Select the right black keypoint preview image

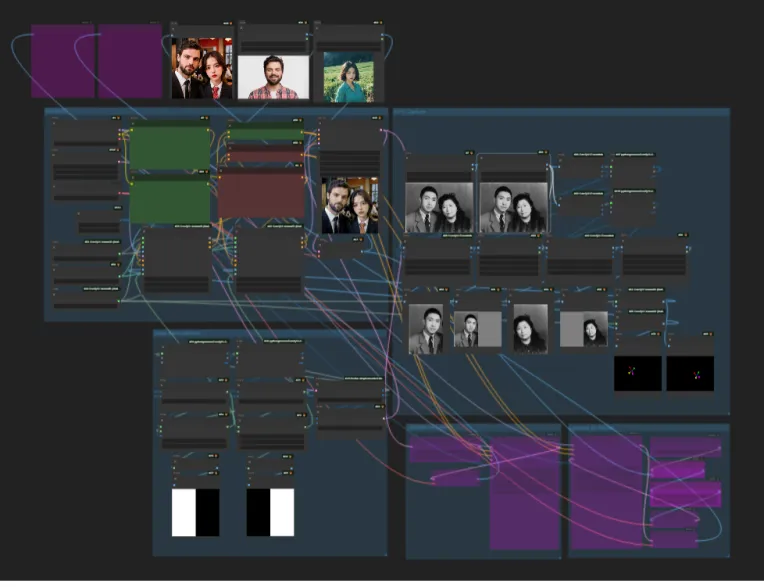point(690,373)
